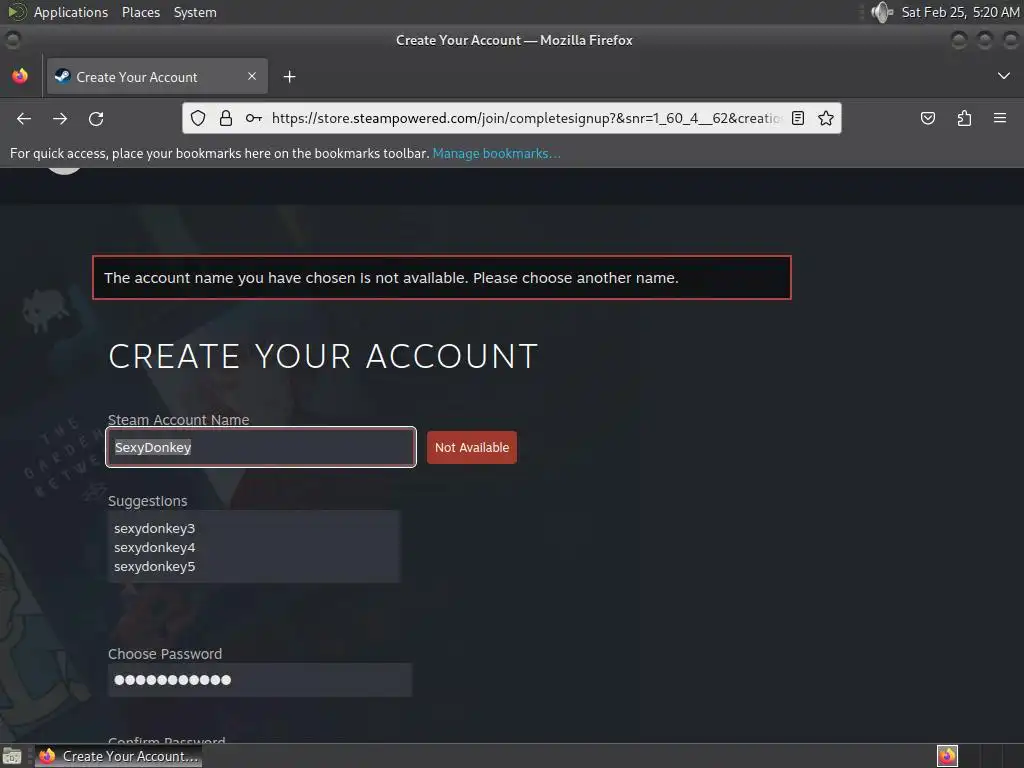Choose suggestion sexydonkey5

pyautogui.click(x=155, y=566)
